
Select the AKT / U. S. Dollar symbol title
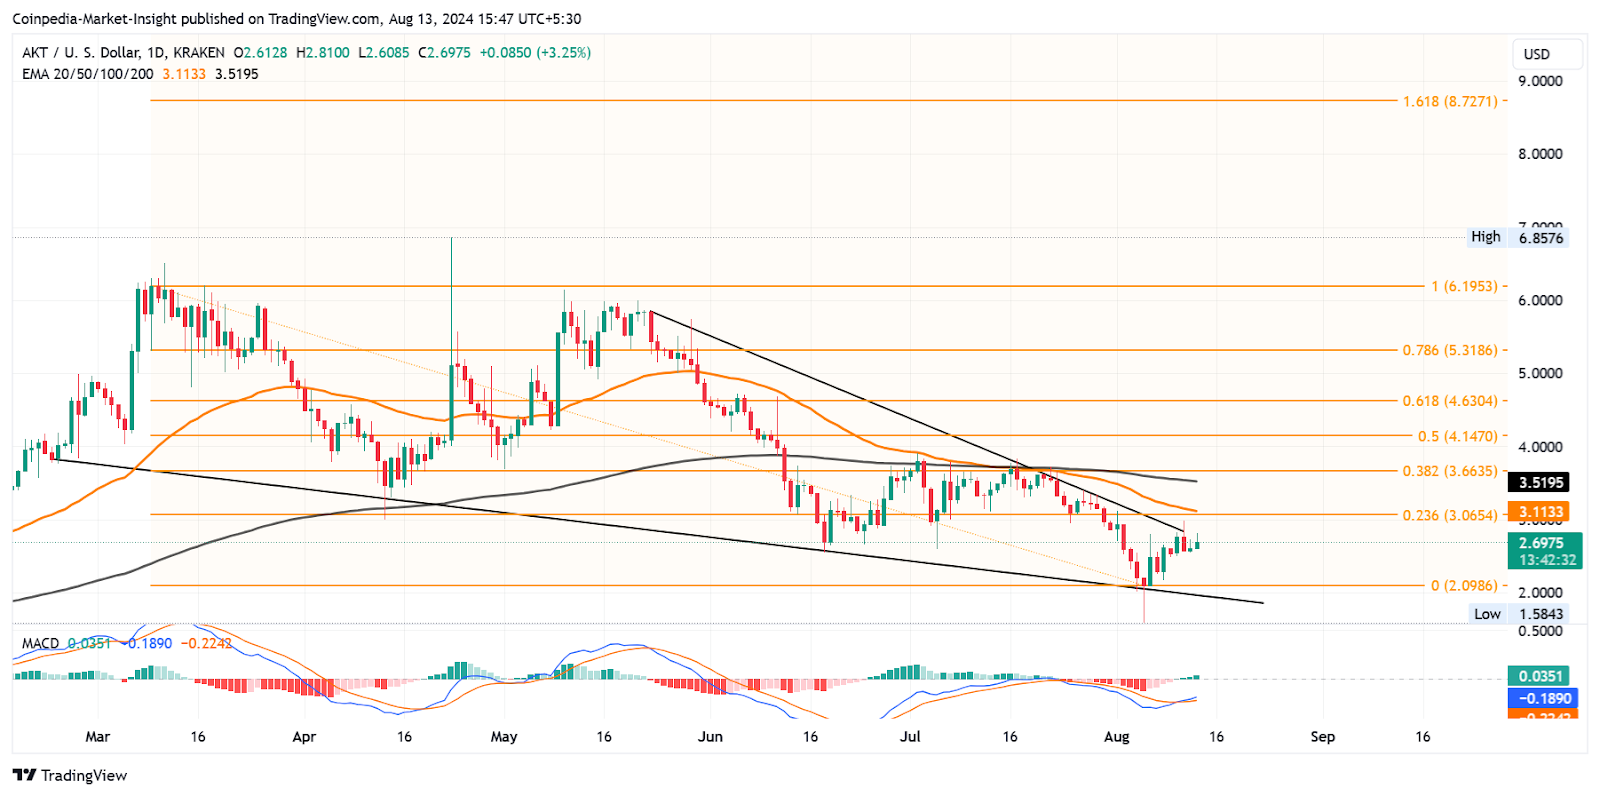click(123, 52)
